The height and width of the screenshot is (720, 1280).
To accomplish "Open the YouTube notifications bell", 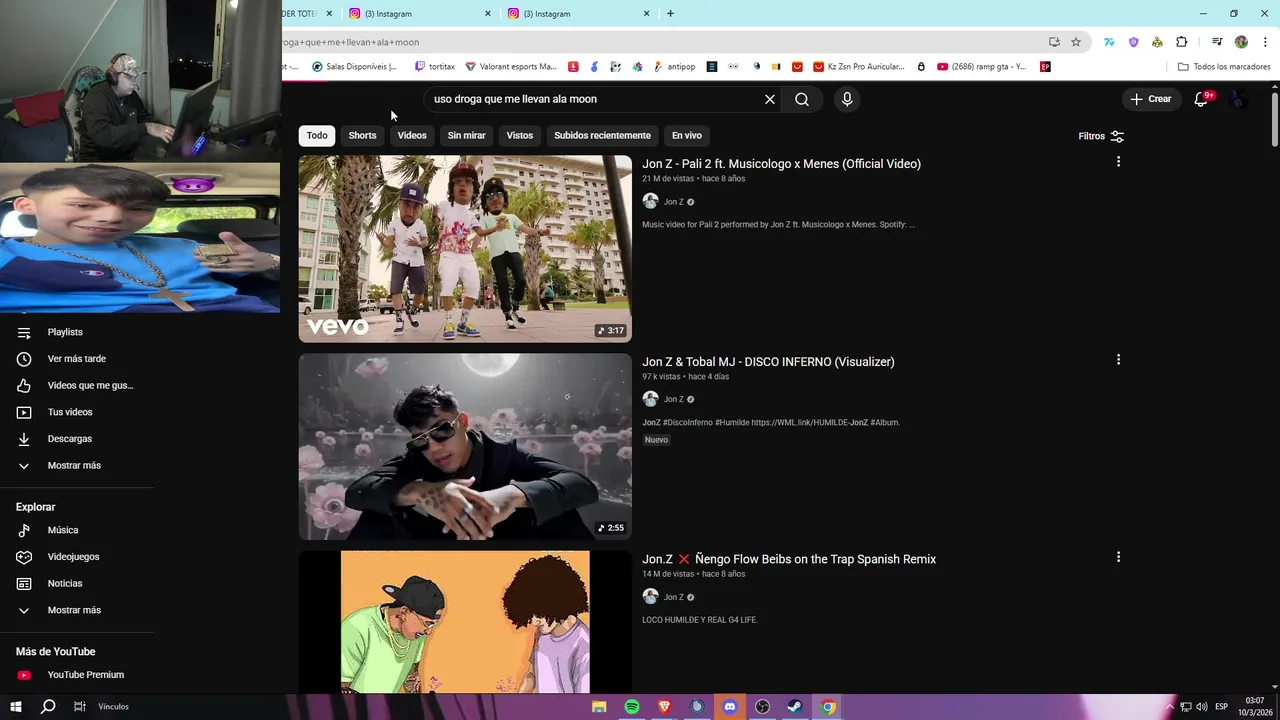I will (x=1202, y=99).
